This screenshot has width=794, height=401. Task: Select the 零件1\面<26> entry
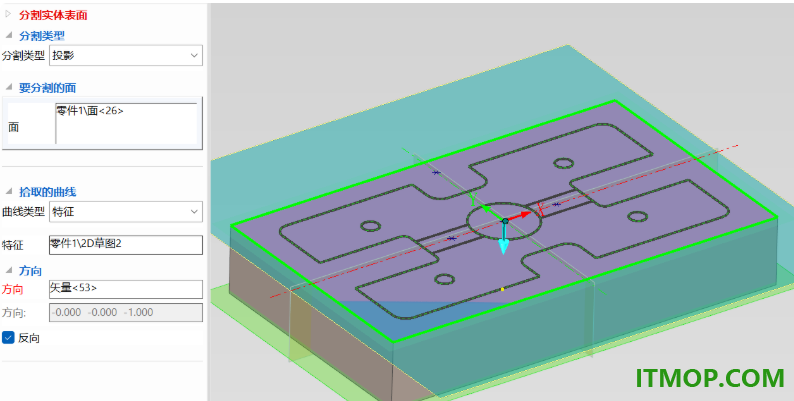pyautogui.click(x=90, y=111)
